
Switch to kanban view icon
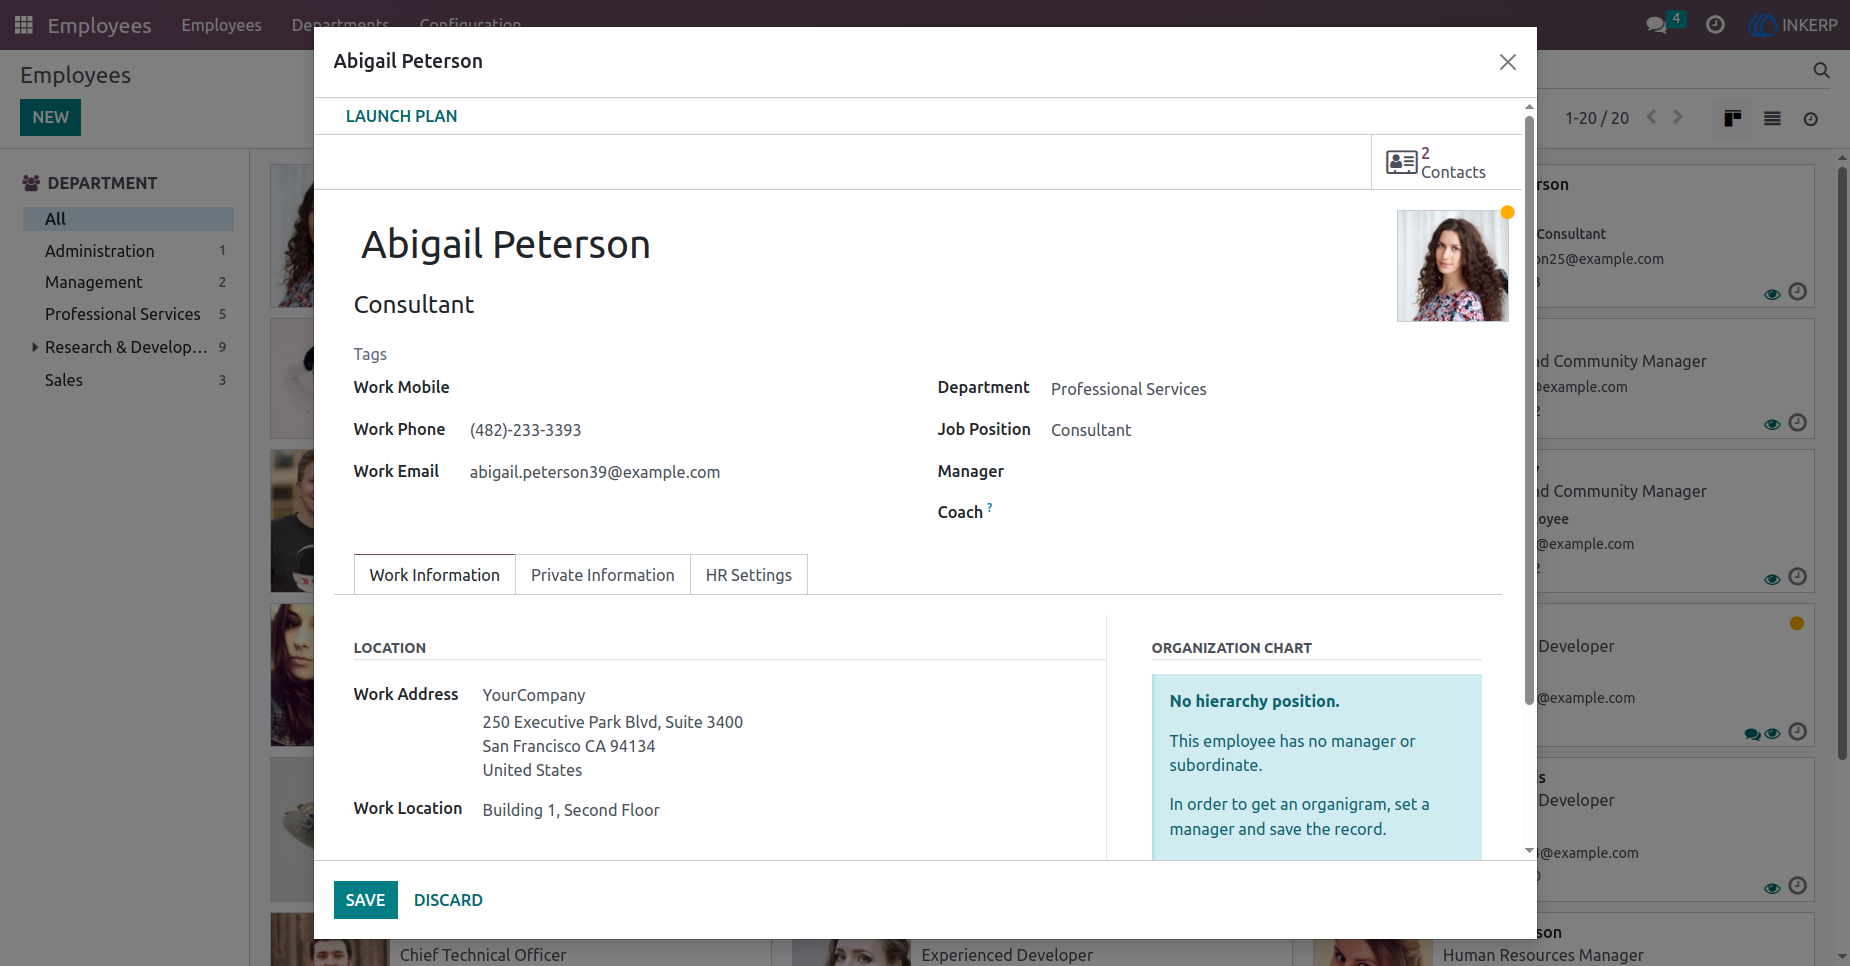1733,118
